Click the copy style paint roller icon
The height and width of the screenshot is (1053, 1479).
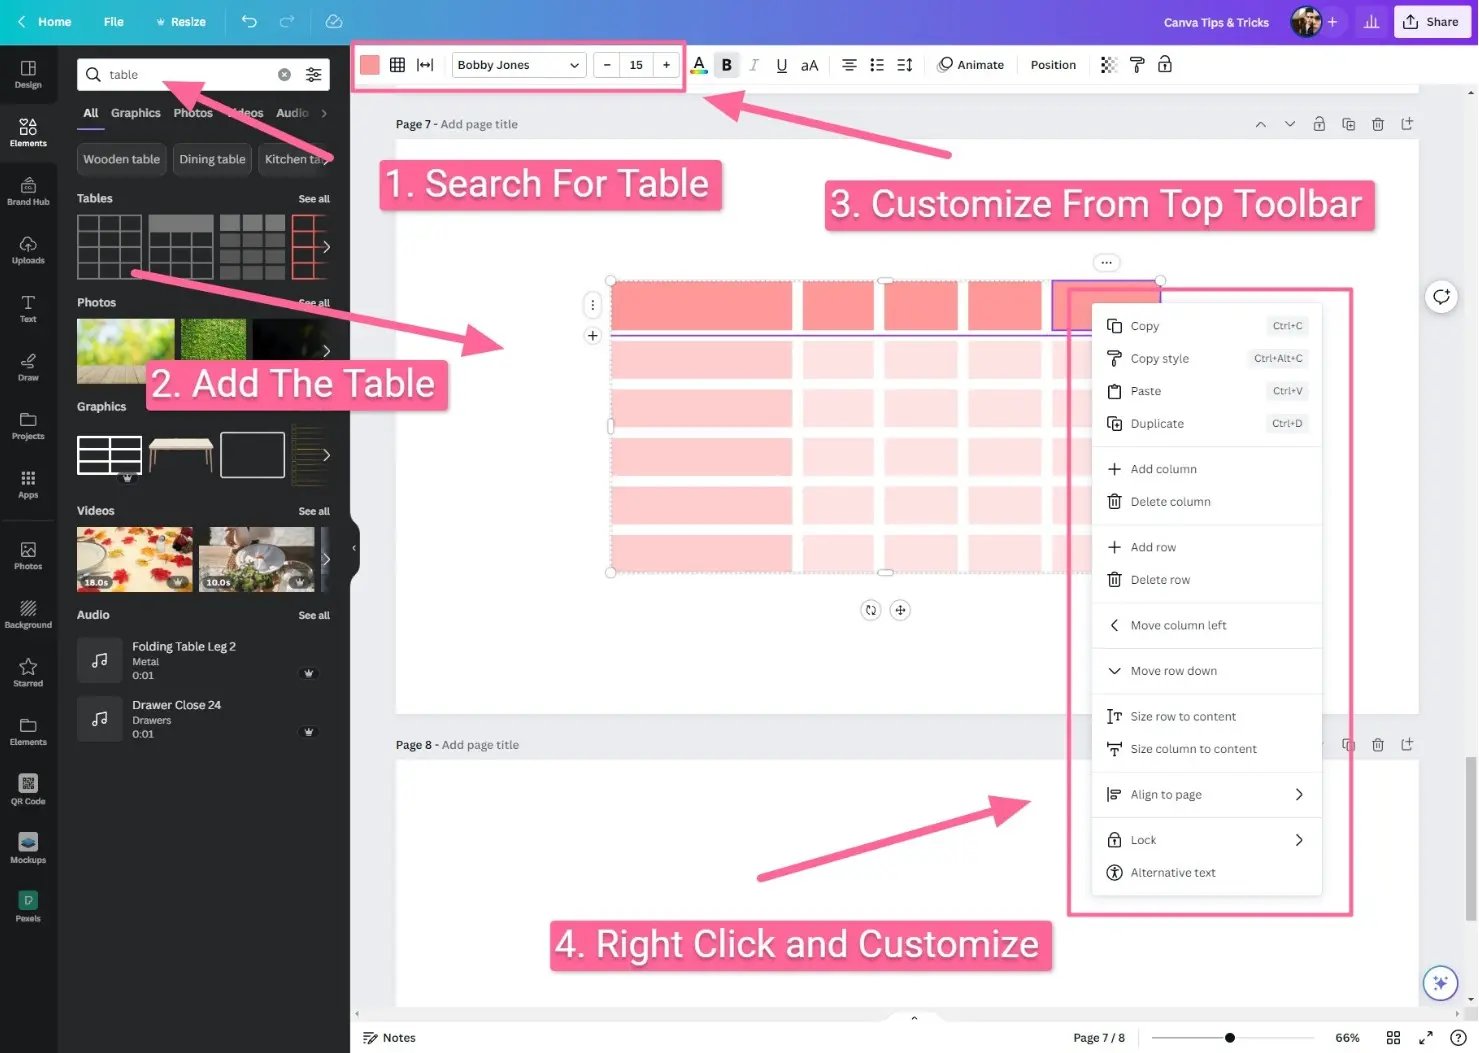1137,65
